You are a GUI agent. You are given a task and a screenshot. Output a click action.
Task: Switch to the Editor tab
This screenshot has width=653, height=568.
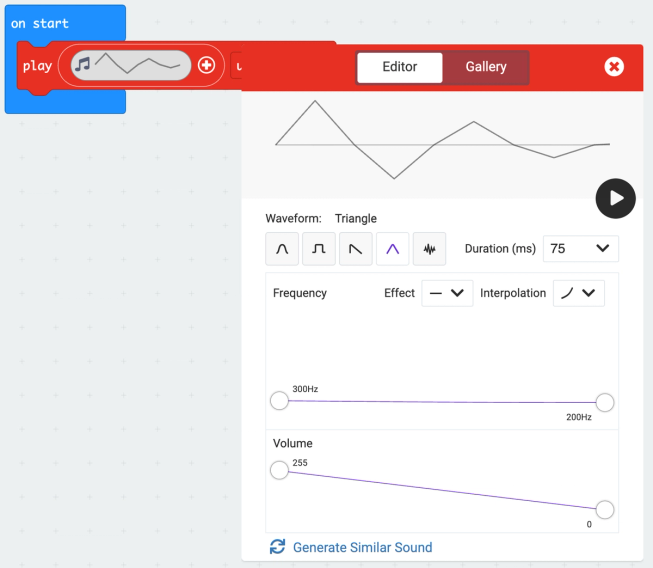pyautogui.click(x=400, y=67)
